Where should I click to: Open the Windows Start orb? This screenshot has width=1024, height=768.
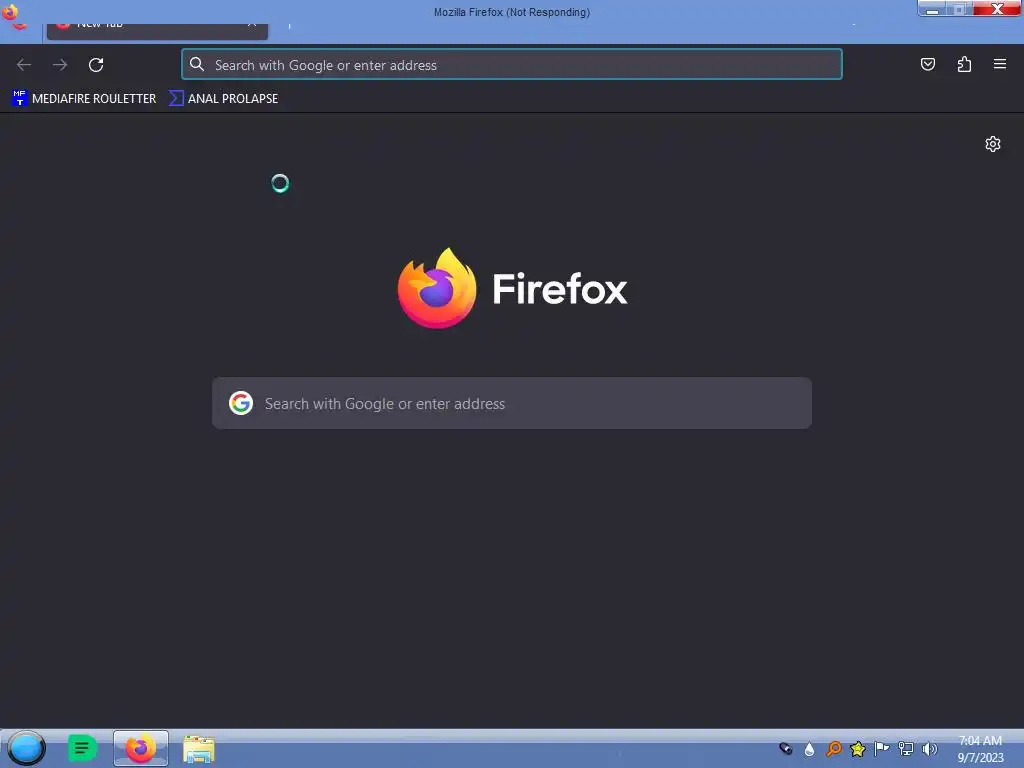[x=26, y=748]
